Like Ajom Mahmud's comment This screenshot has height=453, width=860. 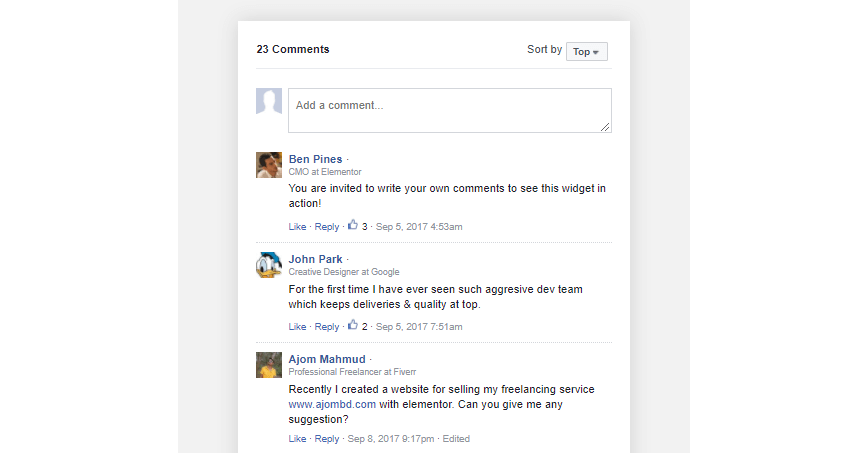[297, 439]
